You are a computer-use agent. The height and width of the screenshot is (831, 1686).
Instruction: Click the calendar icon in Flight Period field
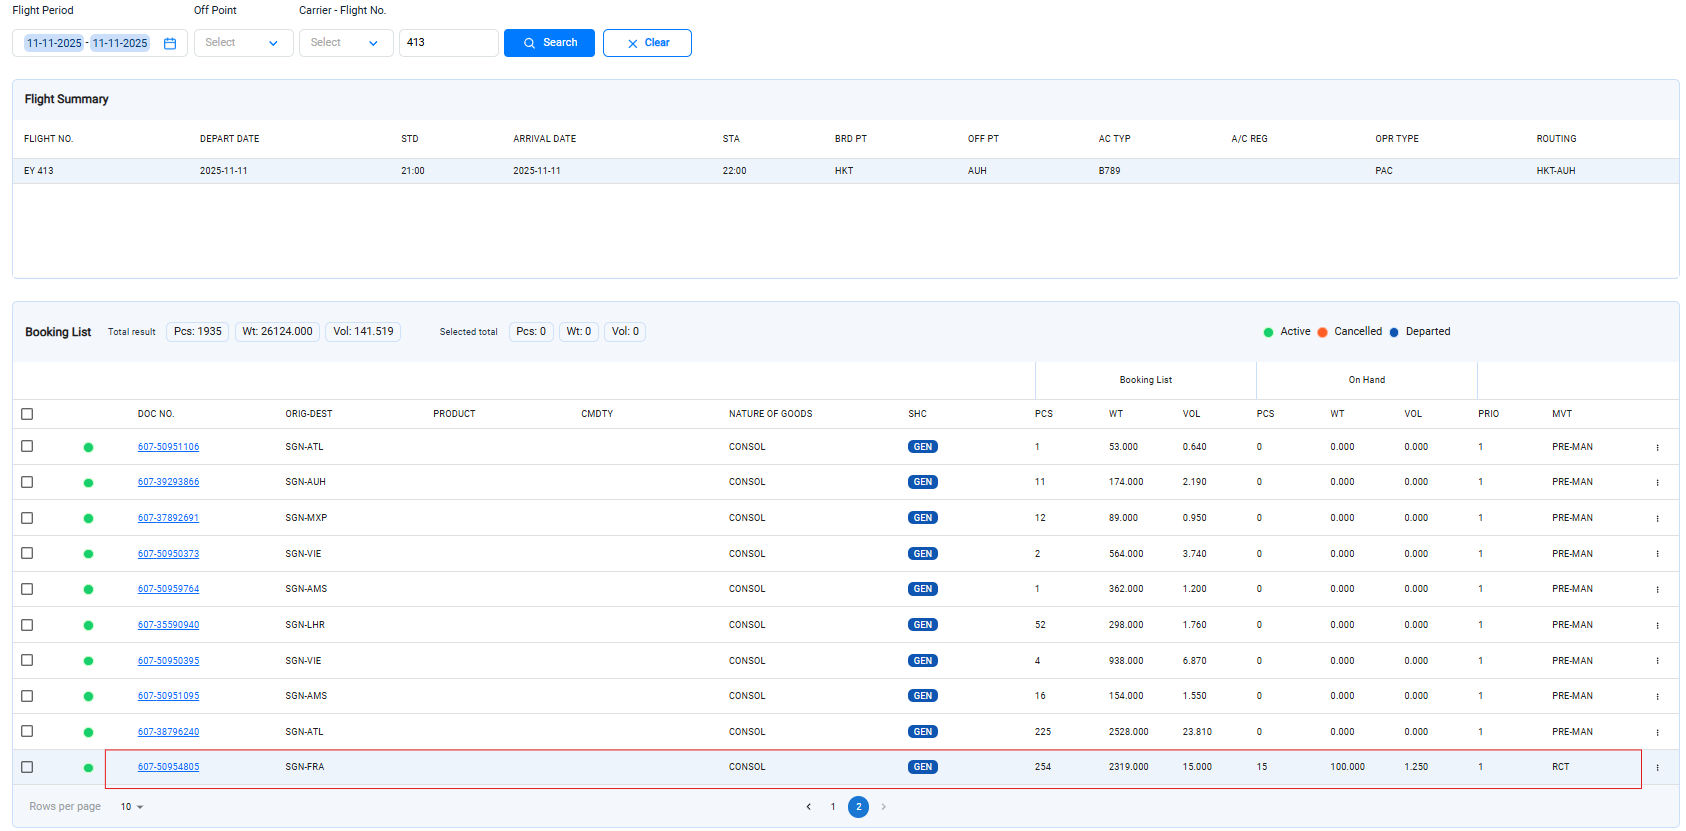170,43
